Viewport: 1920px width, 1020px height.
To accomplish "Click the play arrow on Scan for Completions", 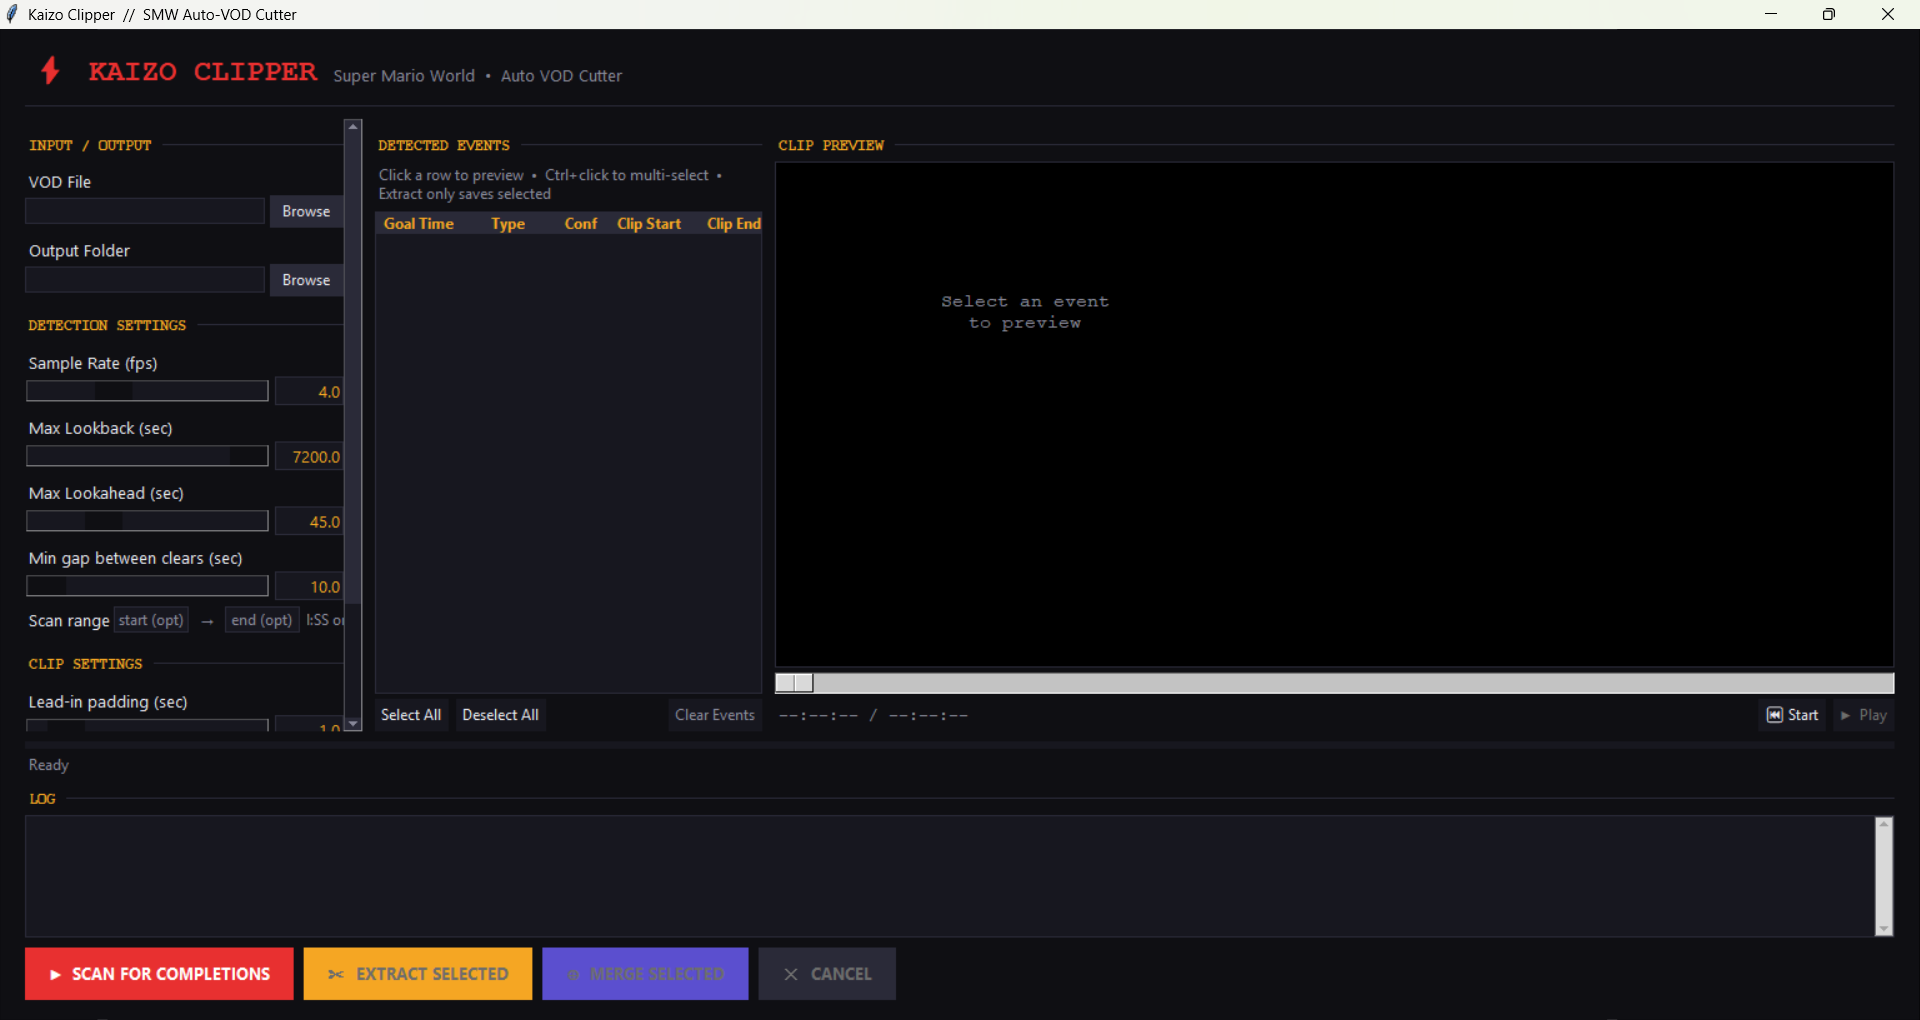I will 53,973.
